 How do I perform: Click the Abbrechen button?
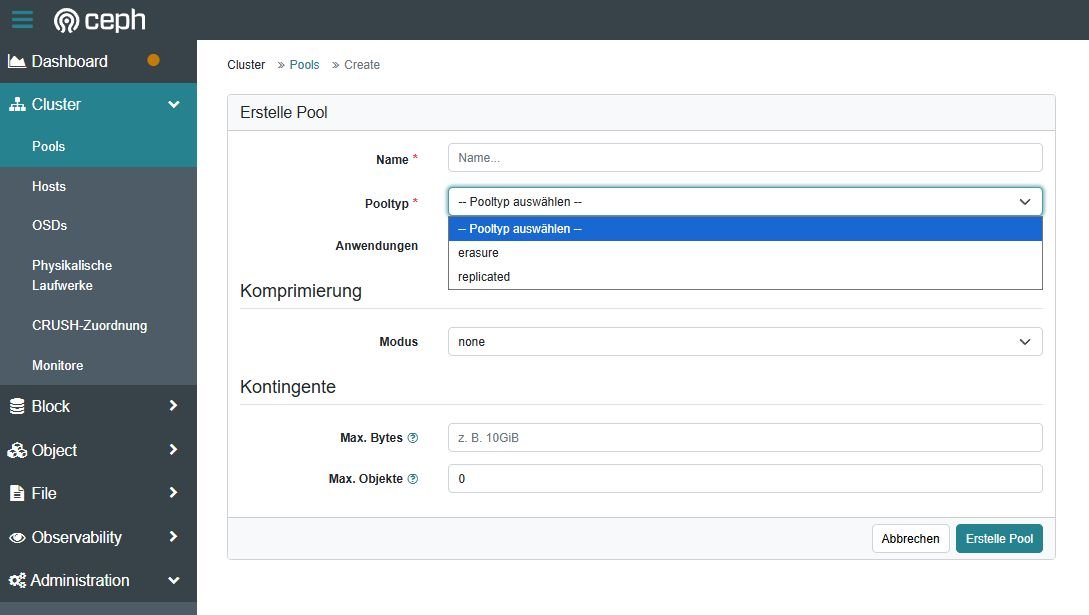[x=910, y=538]
